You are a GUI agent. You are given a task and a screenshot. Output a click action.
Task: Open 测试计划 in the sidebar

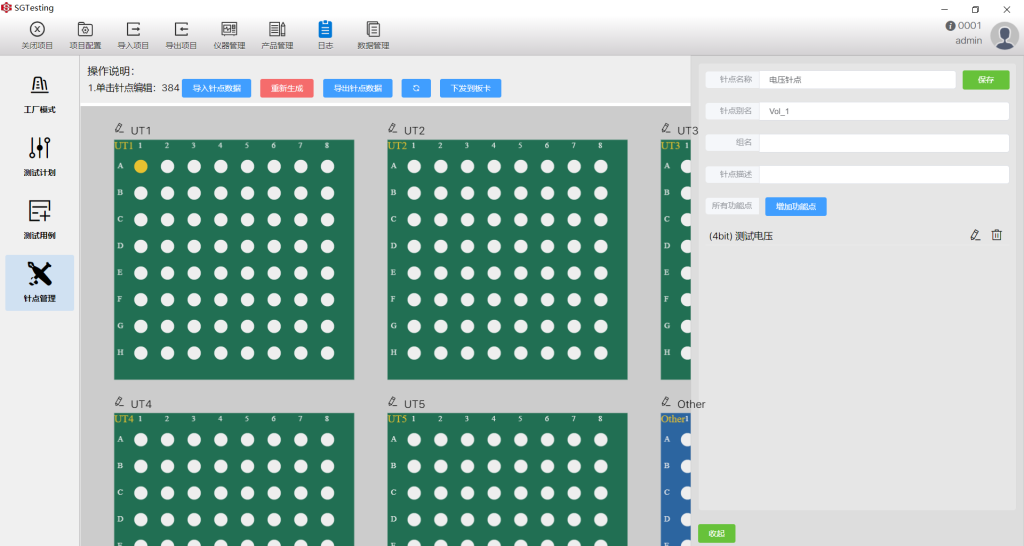40,157
